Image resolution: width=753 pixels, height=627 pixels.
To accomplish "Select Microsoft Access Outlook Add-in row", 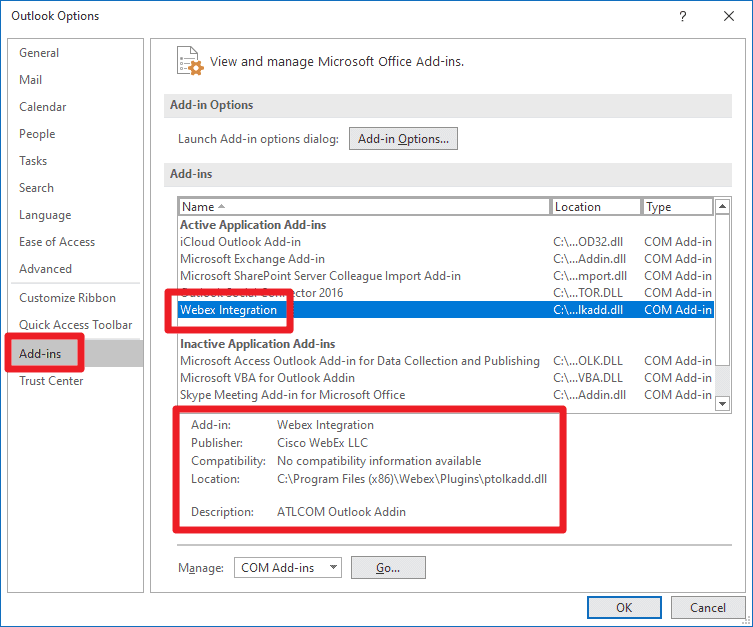I will tap(446, 361).
